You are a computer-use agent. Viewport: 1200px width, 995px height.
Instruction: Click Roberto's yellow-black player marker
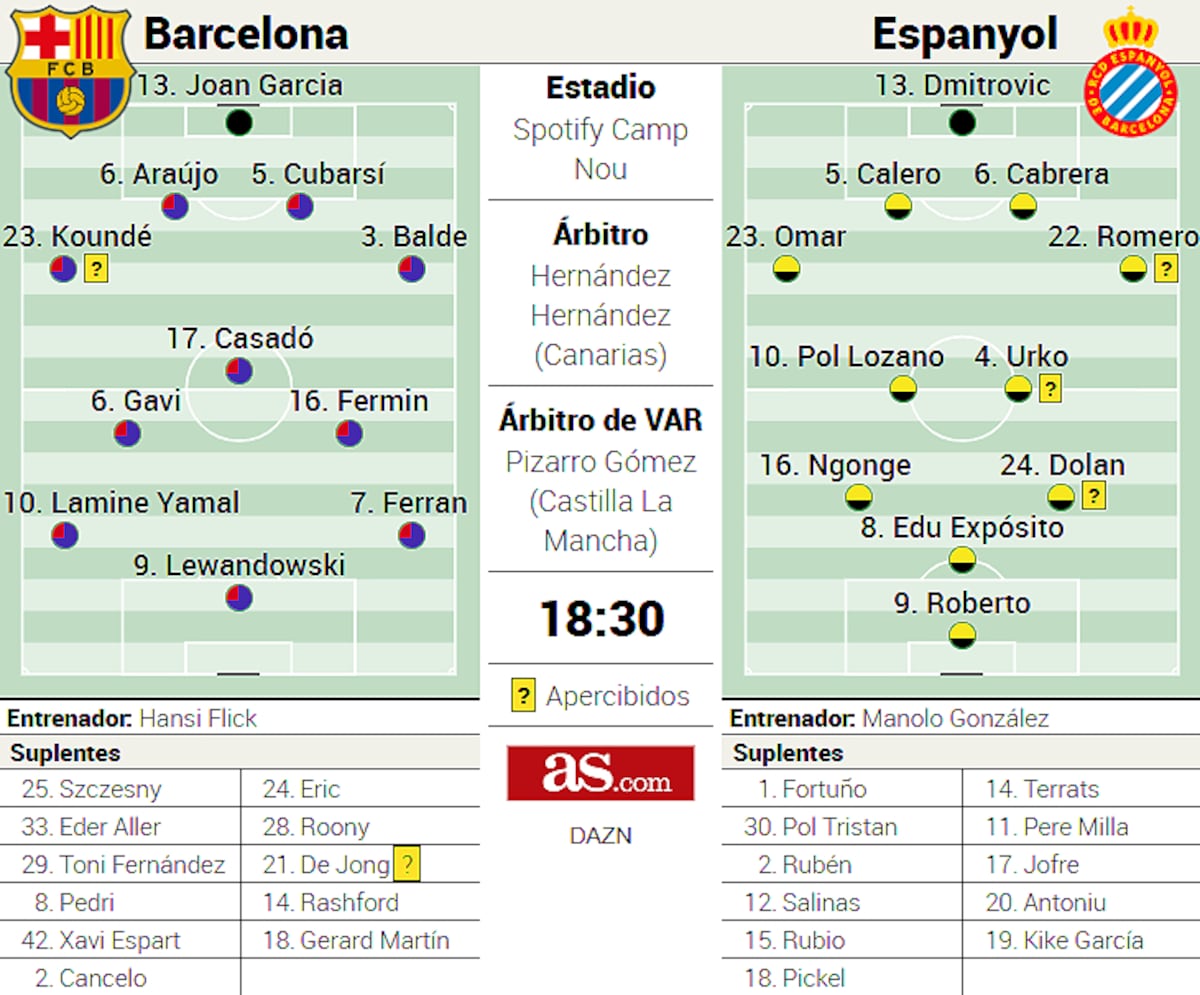coord(962,634)
